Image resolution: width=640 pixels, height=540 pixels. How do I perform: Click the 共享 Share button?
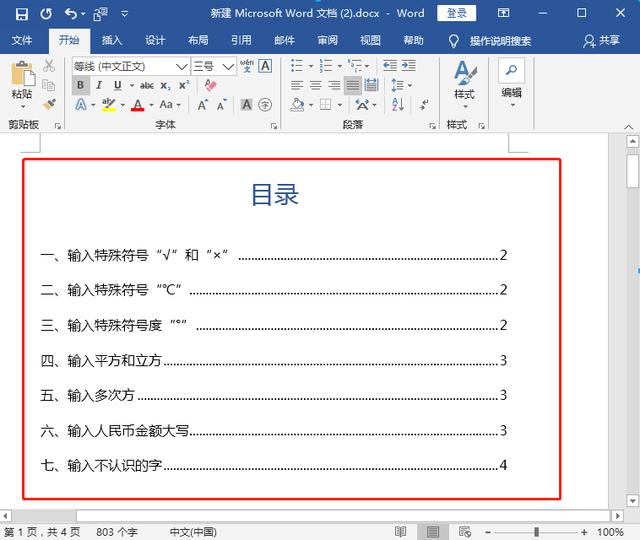click(x=602, y=40)
